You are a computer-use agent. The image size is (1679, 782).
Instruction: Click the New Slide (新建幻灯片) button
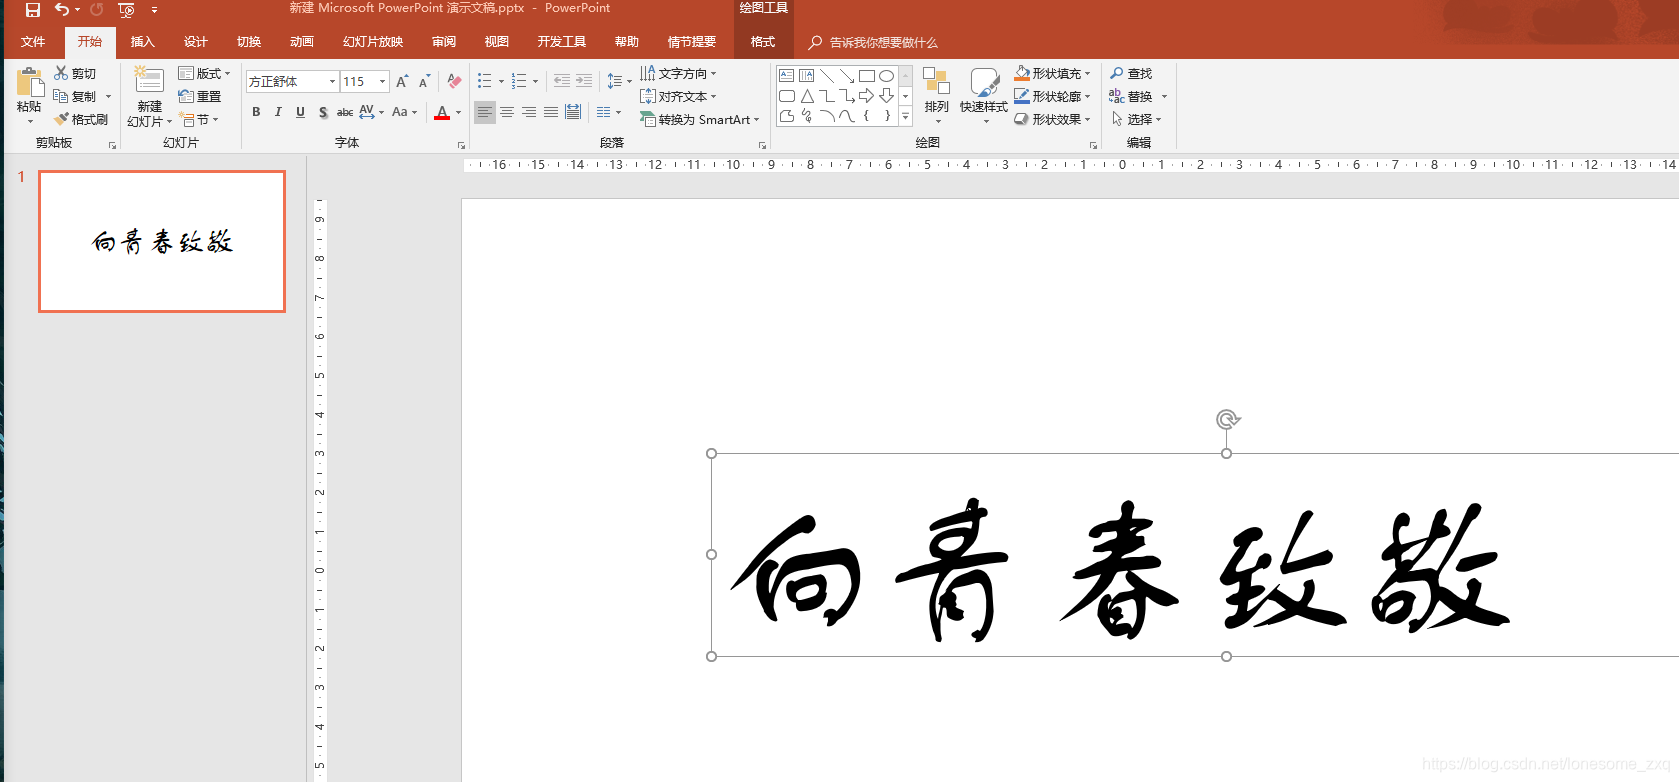pyautogui.click(x=149, y=97)
